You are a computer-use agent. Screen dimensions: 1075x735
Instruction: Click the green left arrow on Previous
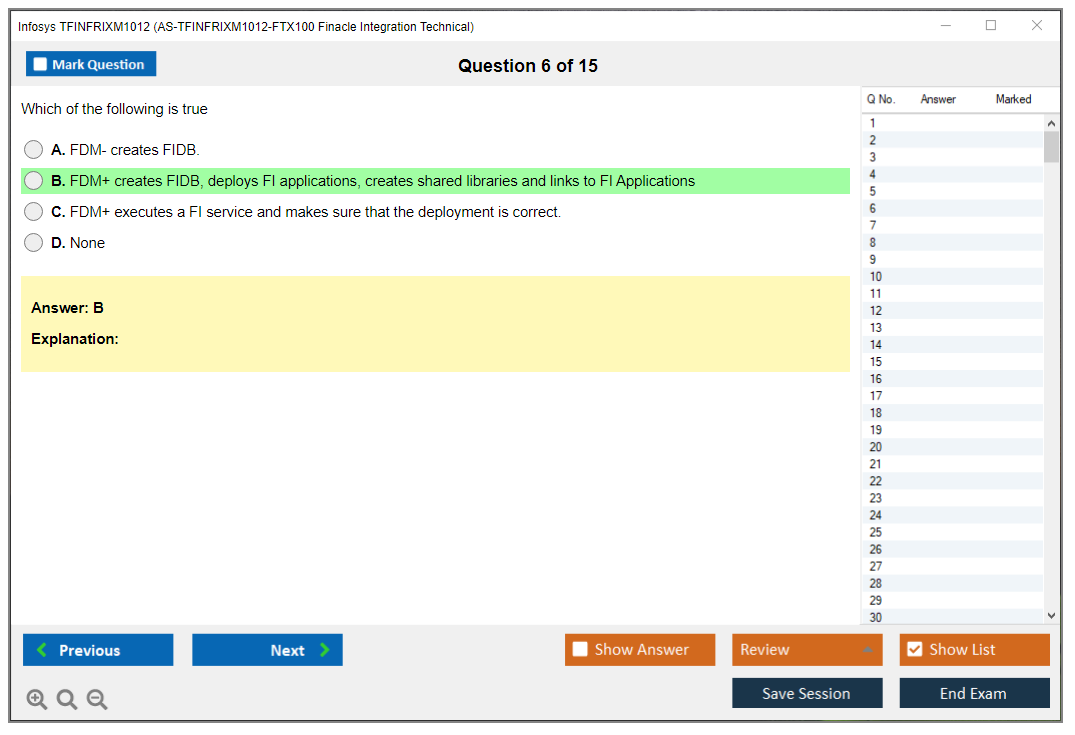pos(42,650)
